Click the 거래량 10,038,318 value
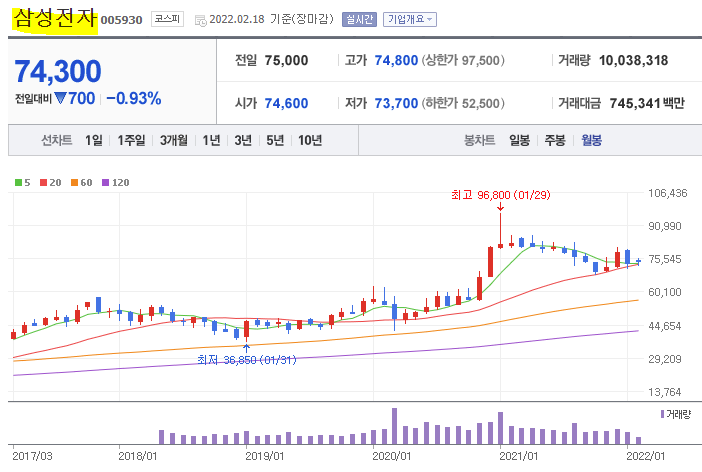702x472 pixels. 633,60
